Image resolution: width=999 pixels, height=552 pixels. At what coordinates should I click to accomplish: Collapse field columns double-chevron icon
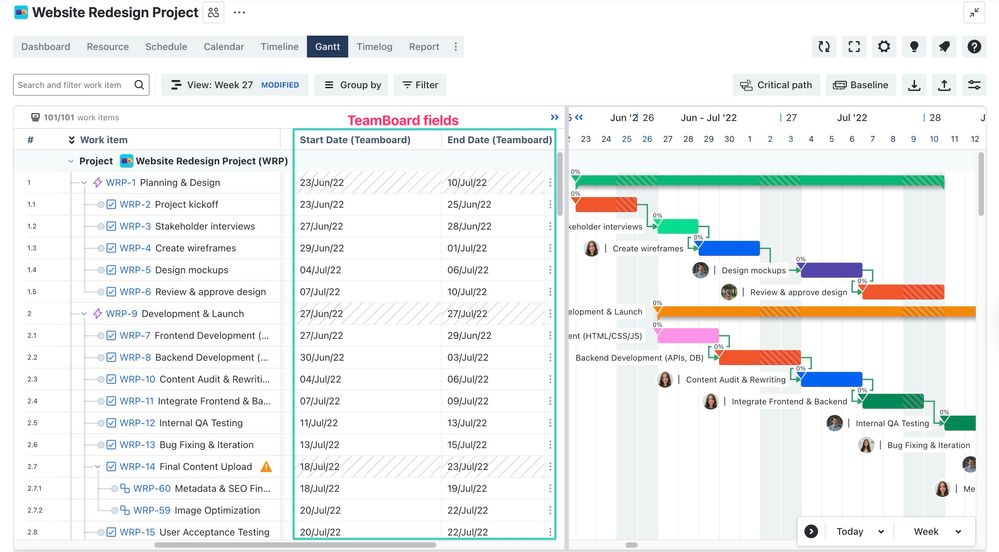(x=554, y=117)
